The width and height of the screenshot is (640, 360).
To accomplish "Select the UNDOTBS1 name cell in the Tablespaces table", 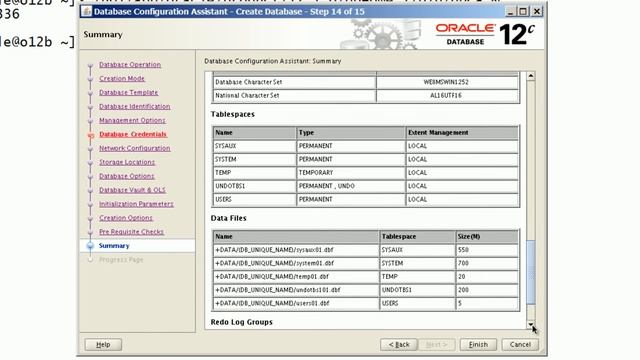I will tap(254, 186).
